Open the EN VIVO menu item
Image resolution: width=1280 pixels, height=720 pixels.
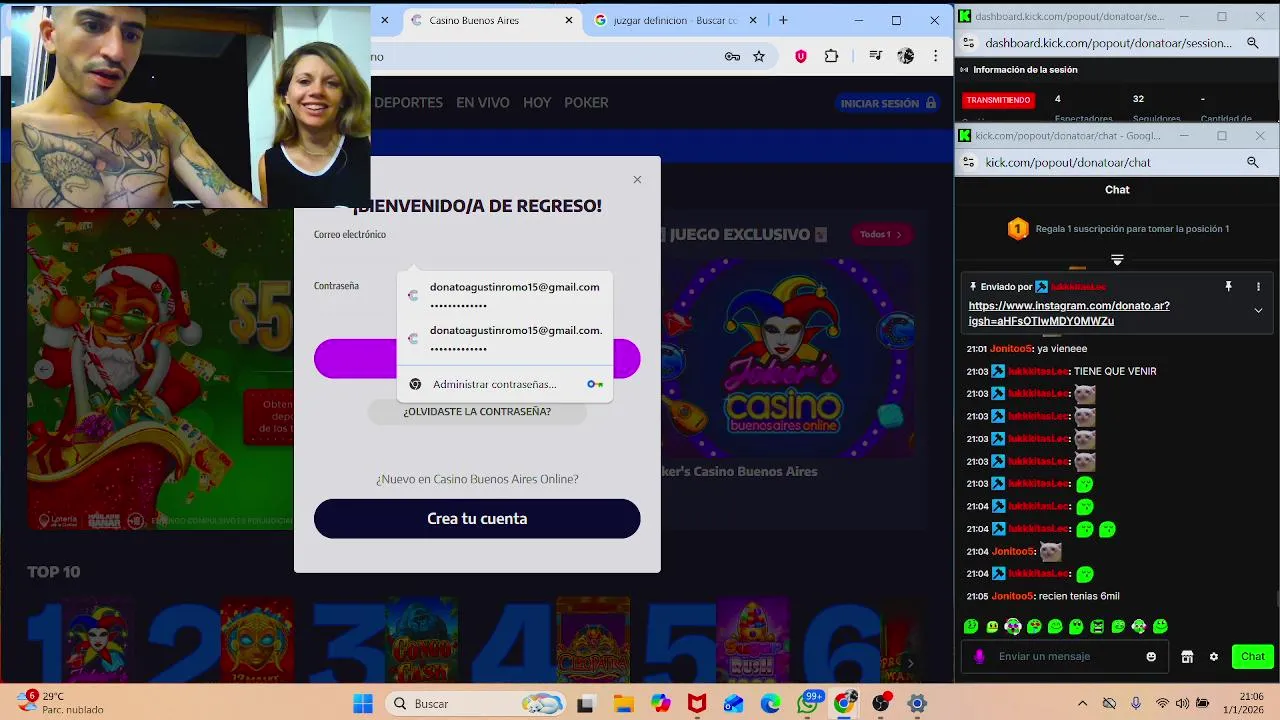pos(483,103)
